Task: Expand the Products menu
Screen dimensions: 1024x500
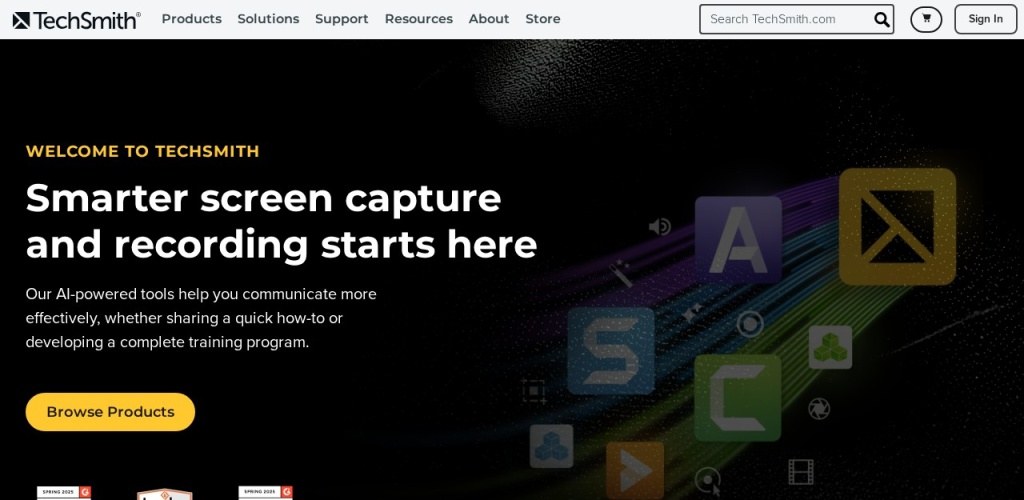Action: point(191,19)
